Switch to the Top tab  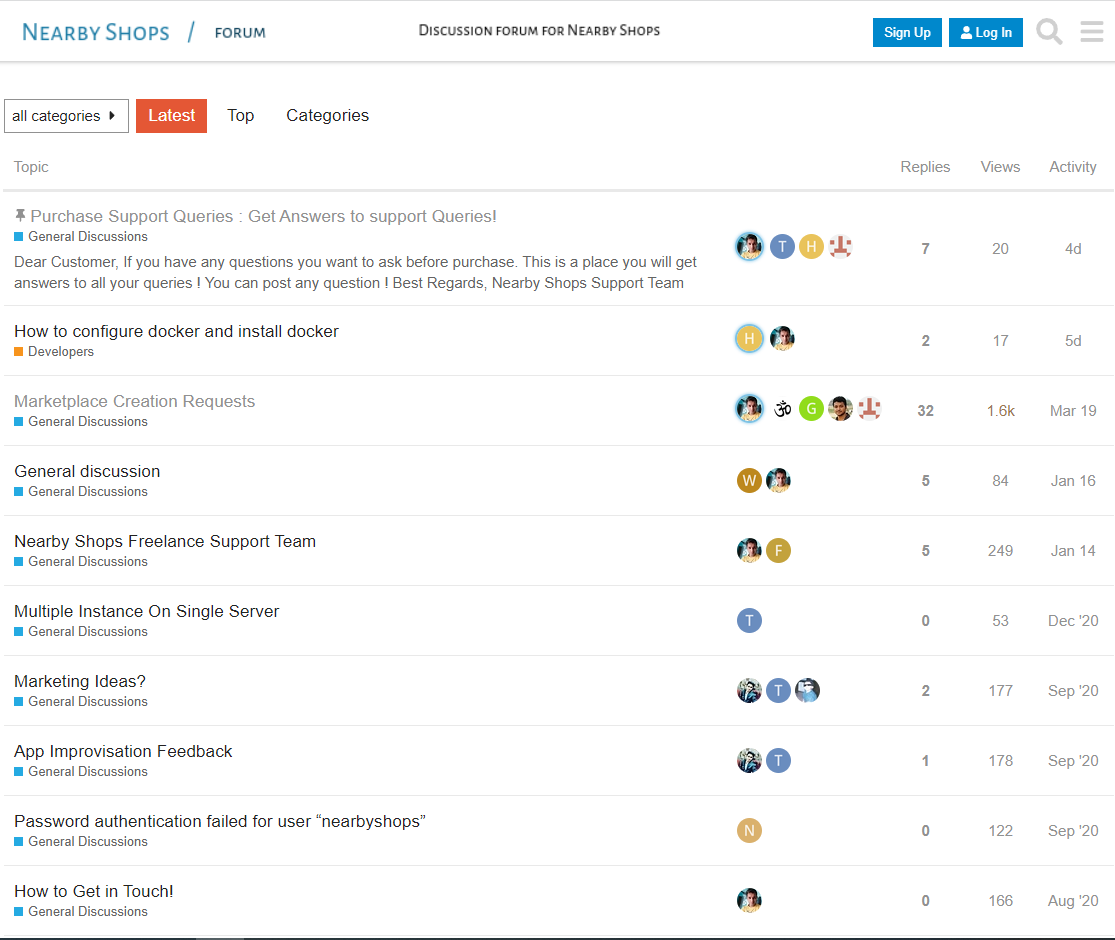tap(240, 116)
